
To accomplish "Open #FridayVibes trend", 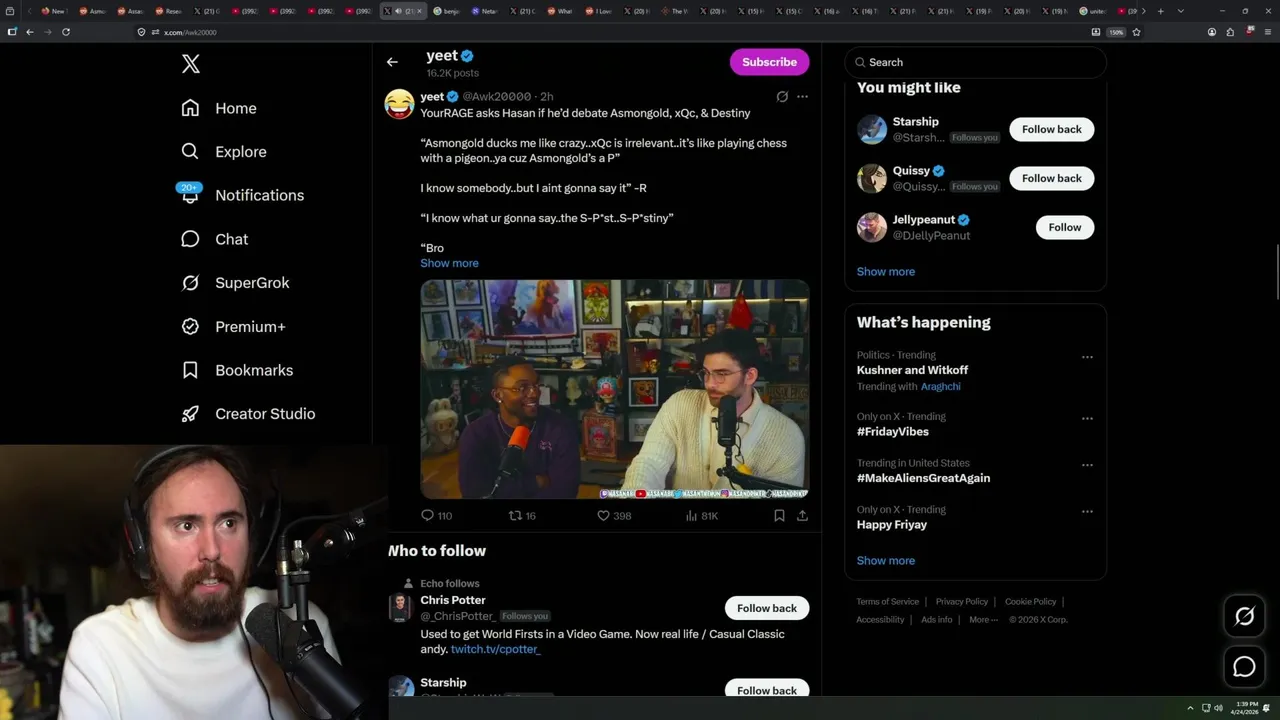I will 892,432.
